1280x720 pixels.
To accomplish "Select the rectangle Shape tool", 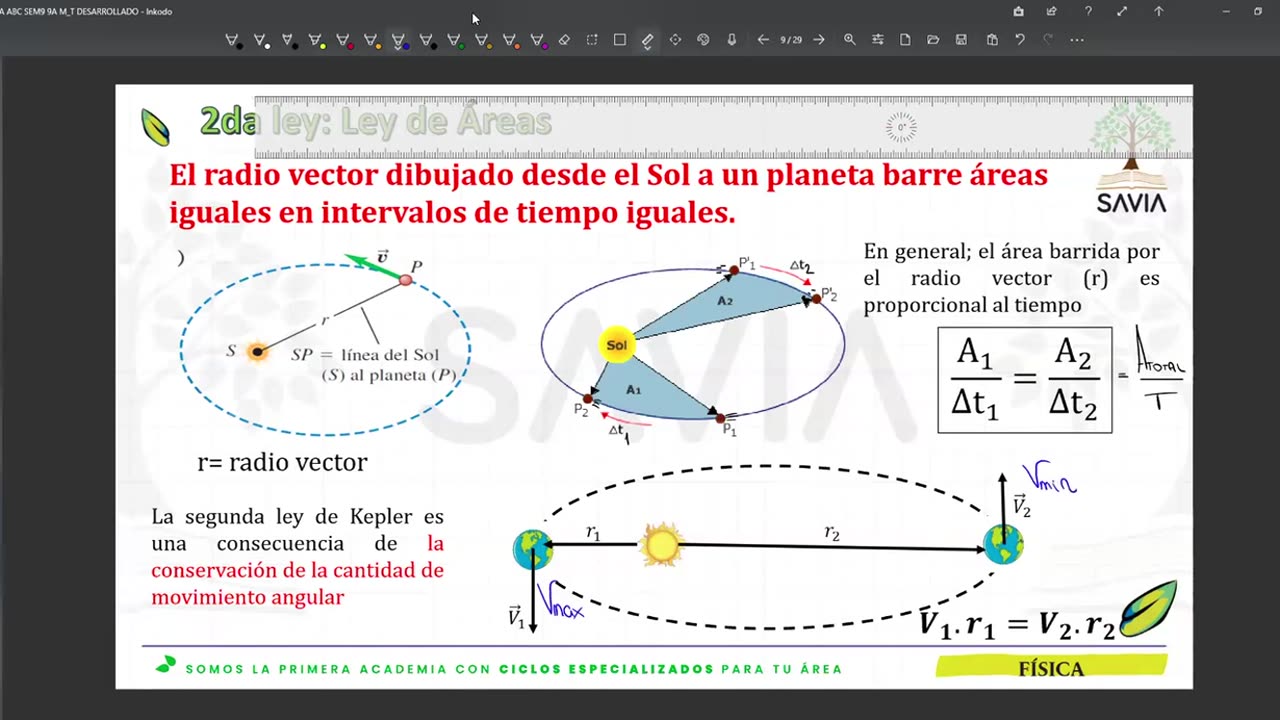I will [620, 40].
